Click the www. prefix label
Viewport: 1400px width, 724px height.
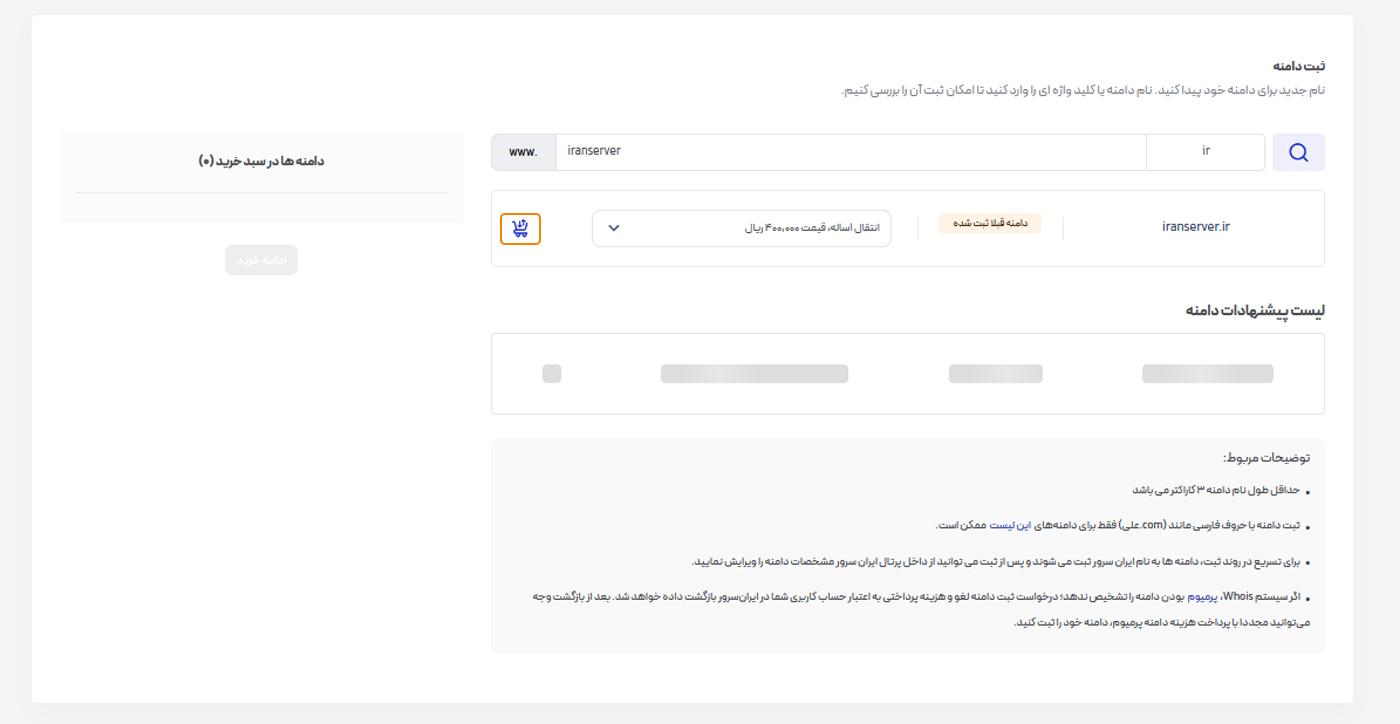(523, 152)
